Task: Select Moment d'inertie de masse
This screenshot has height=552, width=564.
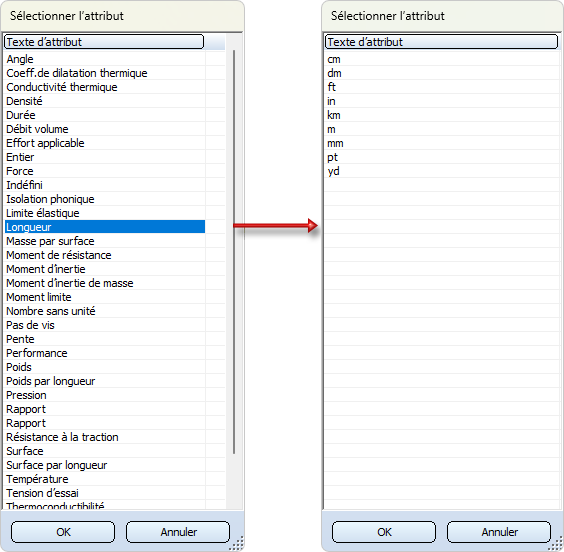Action: (105, 283)
